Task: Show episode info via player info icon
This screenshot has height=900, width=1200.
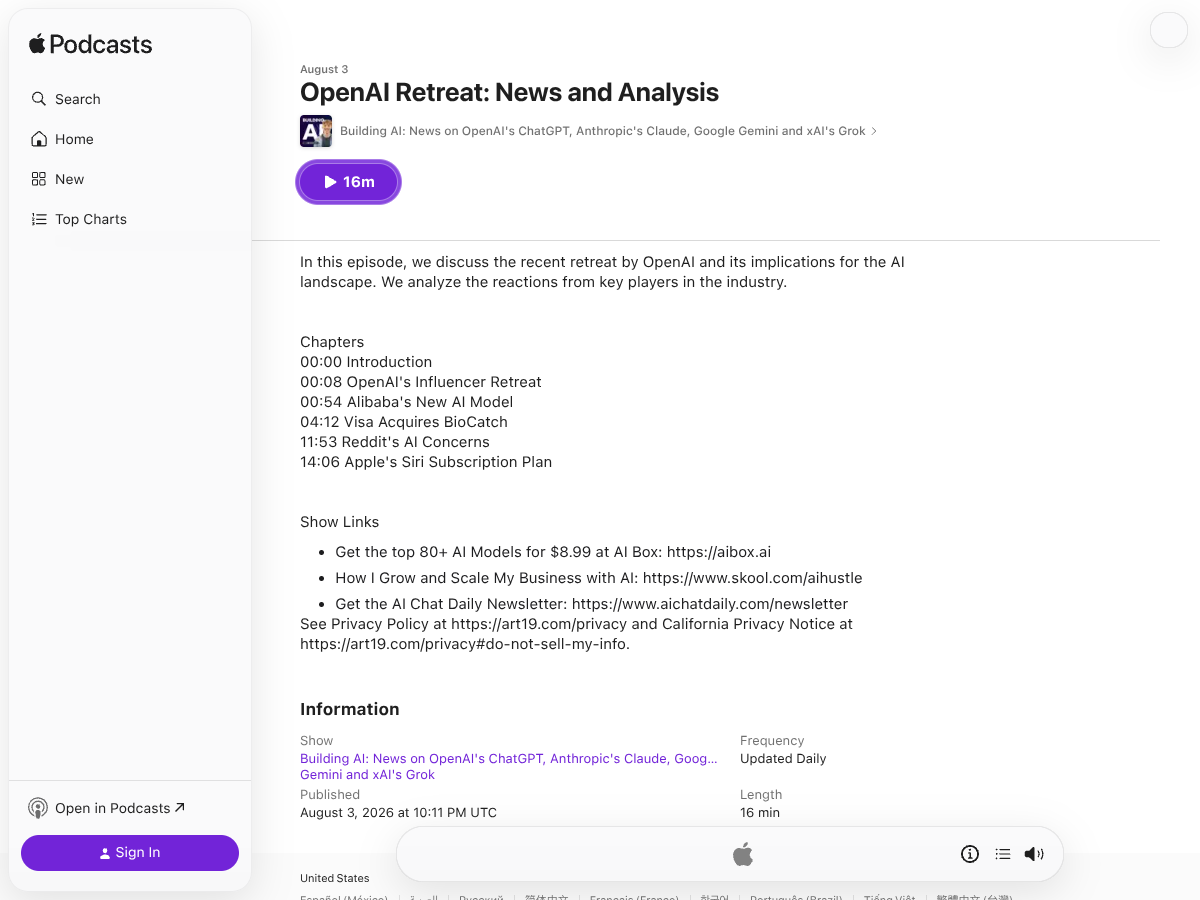Action: click(970, 854)
